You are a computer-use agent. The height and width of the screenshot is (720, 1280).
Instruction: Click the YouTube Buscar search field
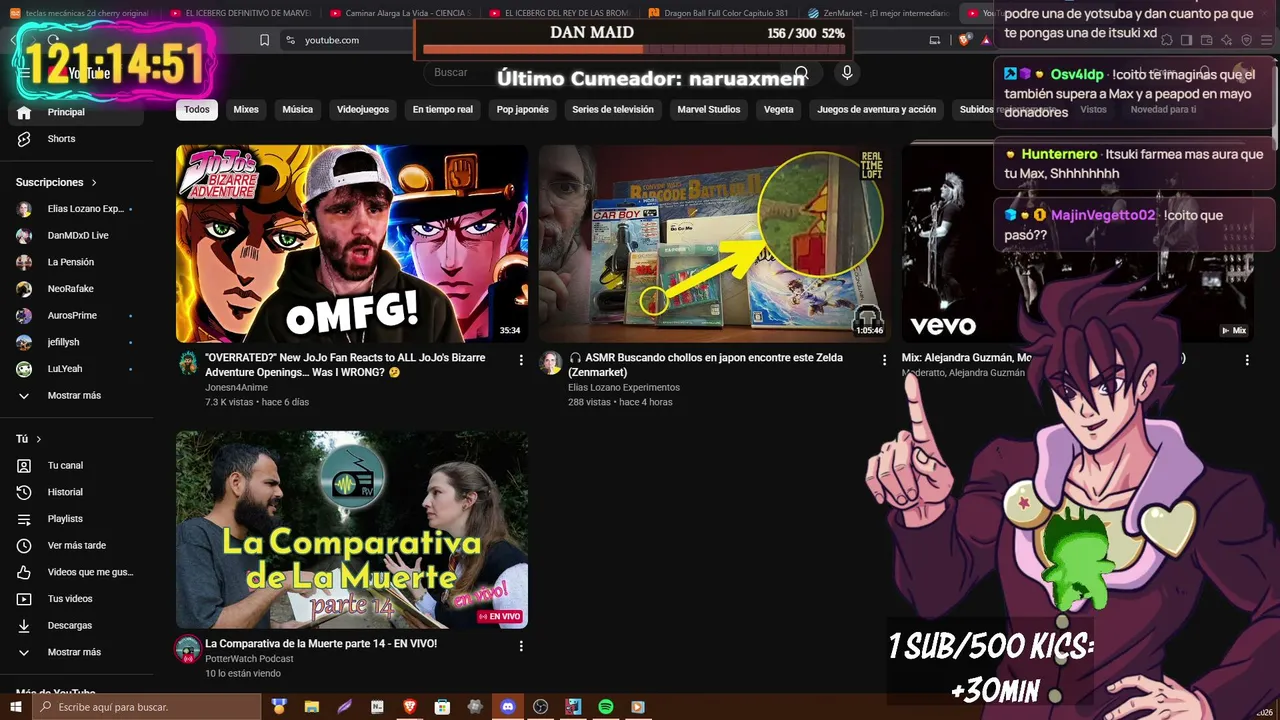[x=600, y=73]
